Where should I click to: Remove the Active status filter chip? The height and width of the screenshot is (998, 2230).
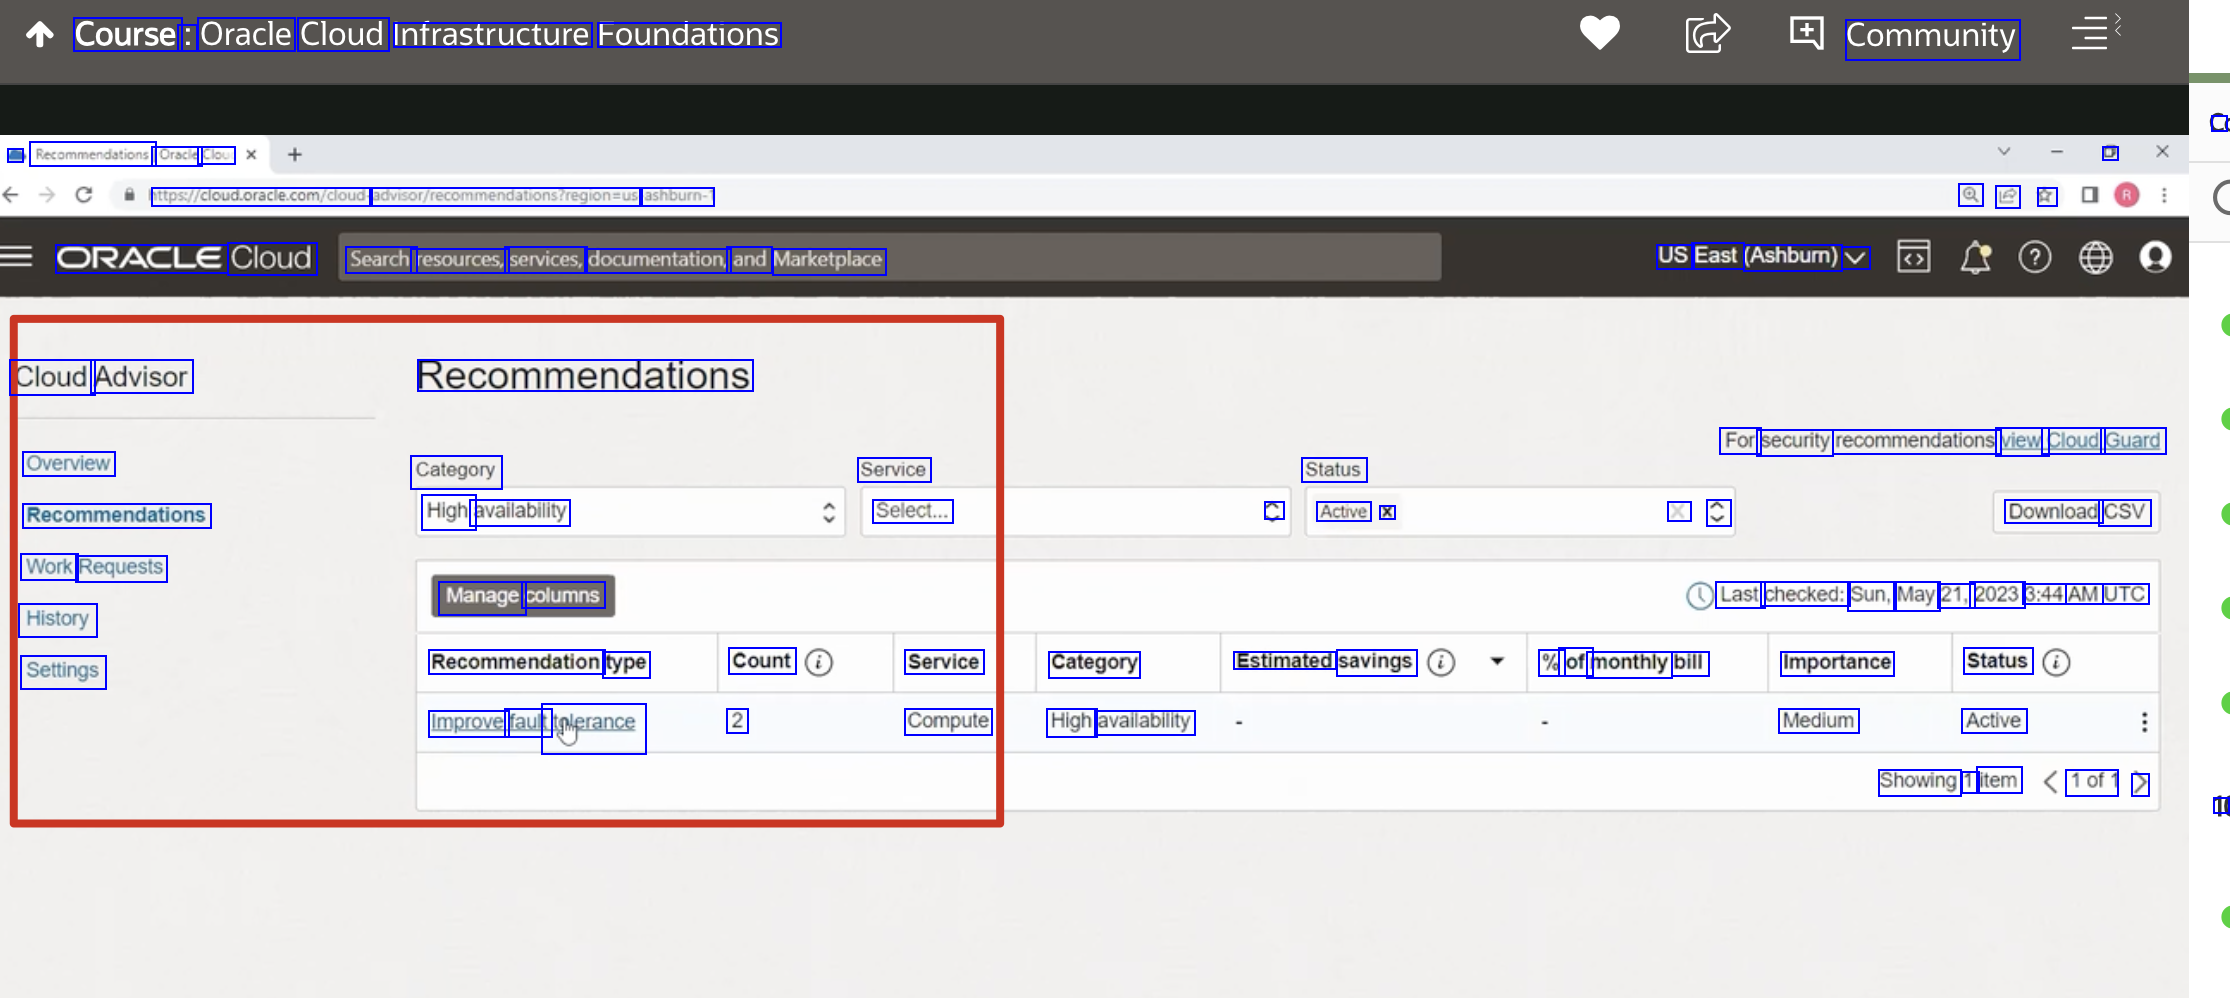click(1387, 512)
